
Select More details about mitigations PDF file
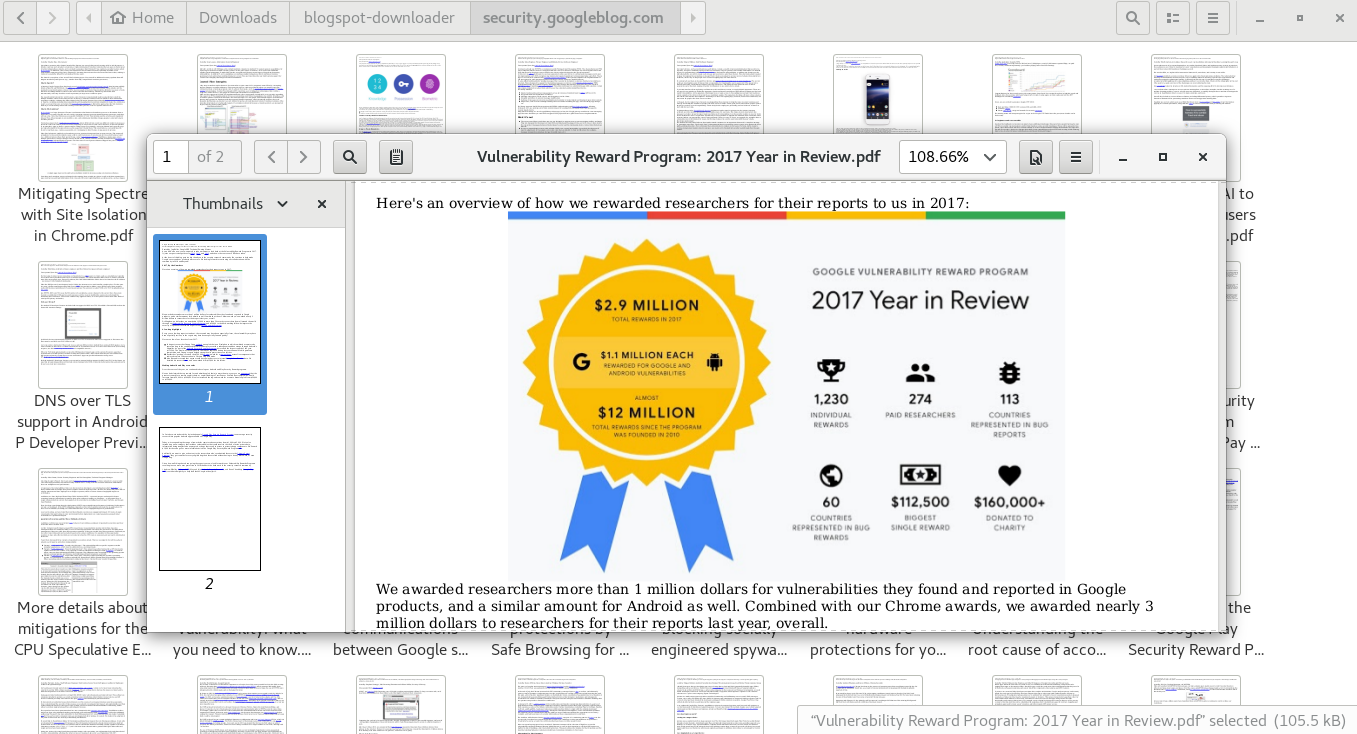[83, 564]
